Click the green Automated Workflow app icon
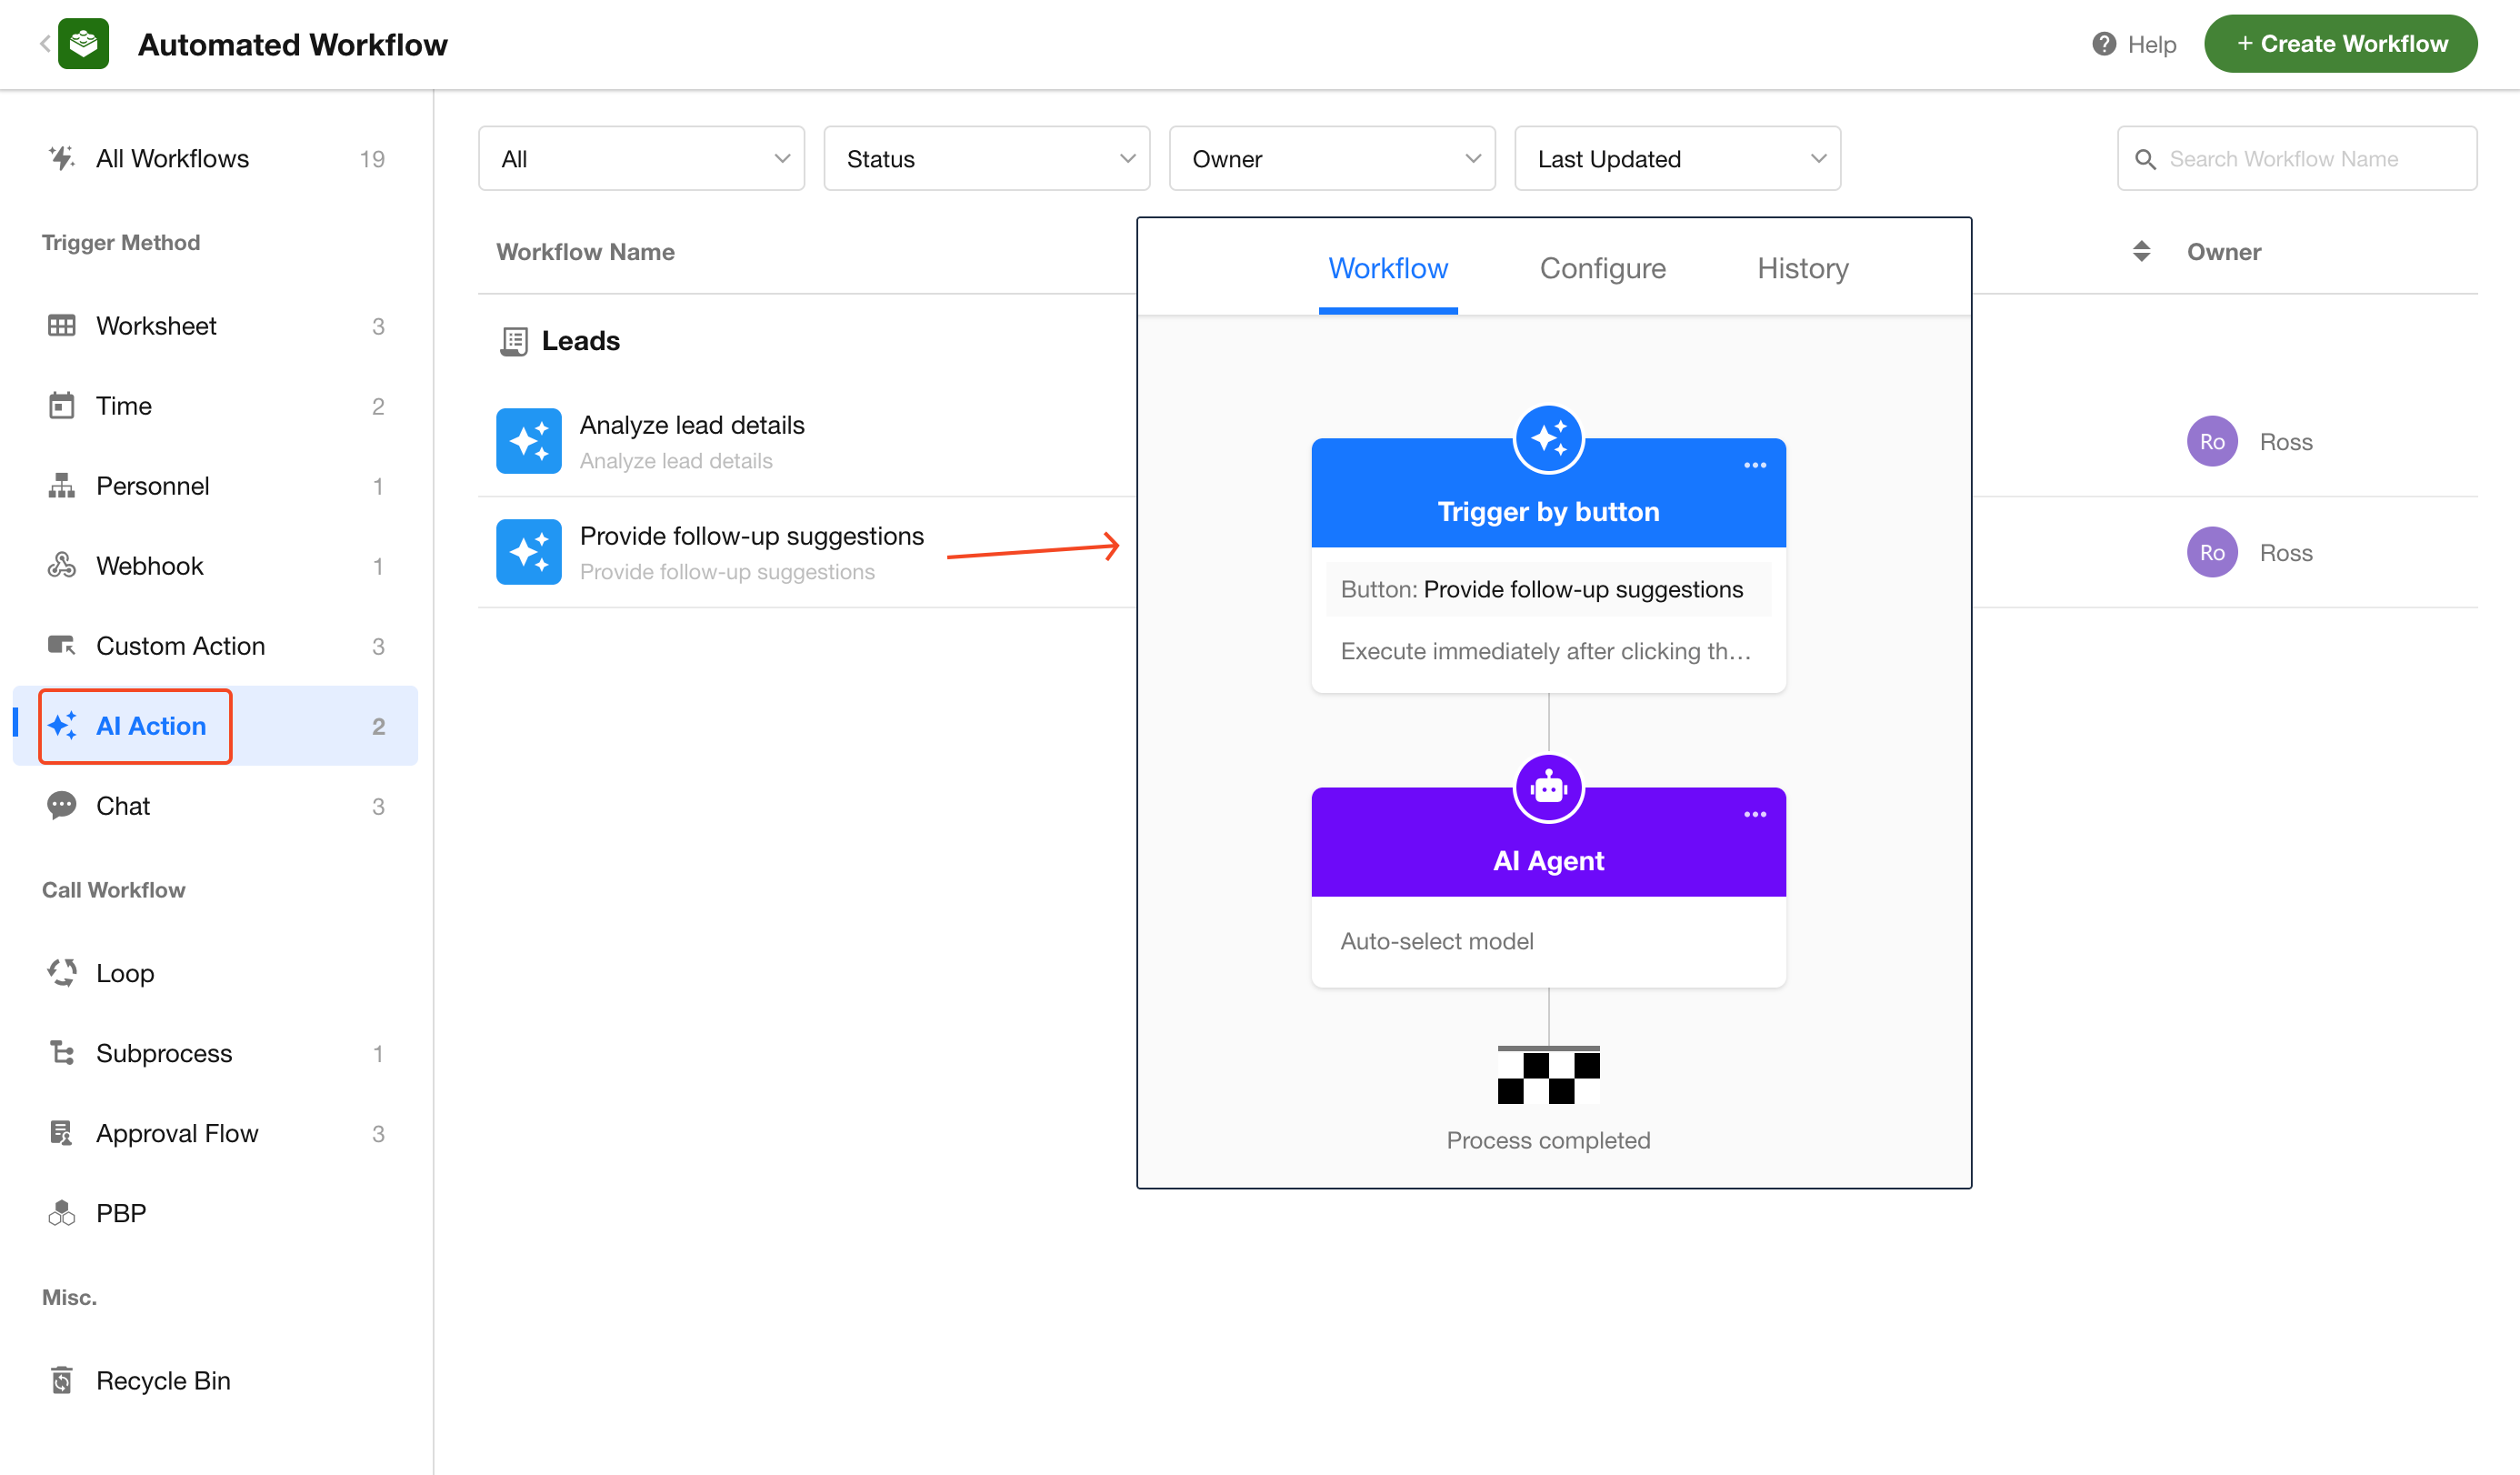This screenshot has height=1475, width=2520. click(x=84, y=44)
